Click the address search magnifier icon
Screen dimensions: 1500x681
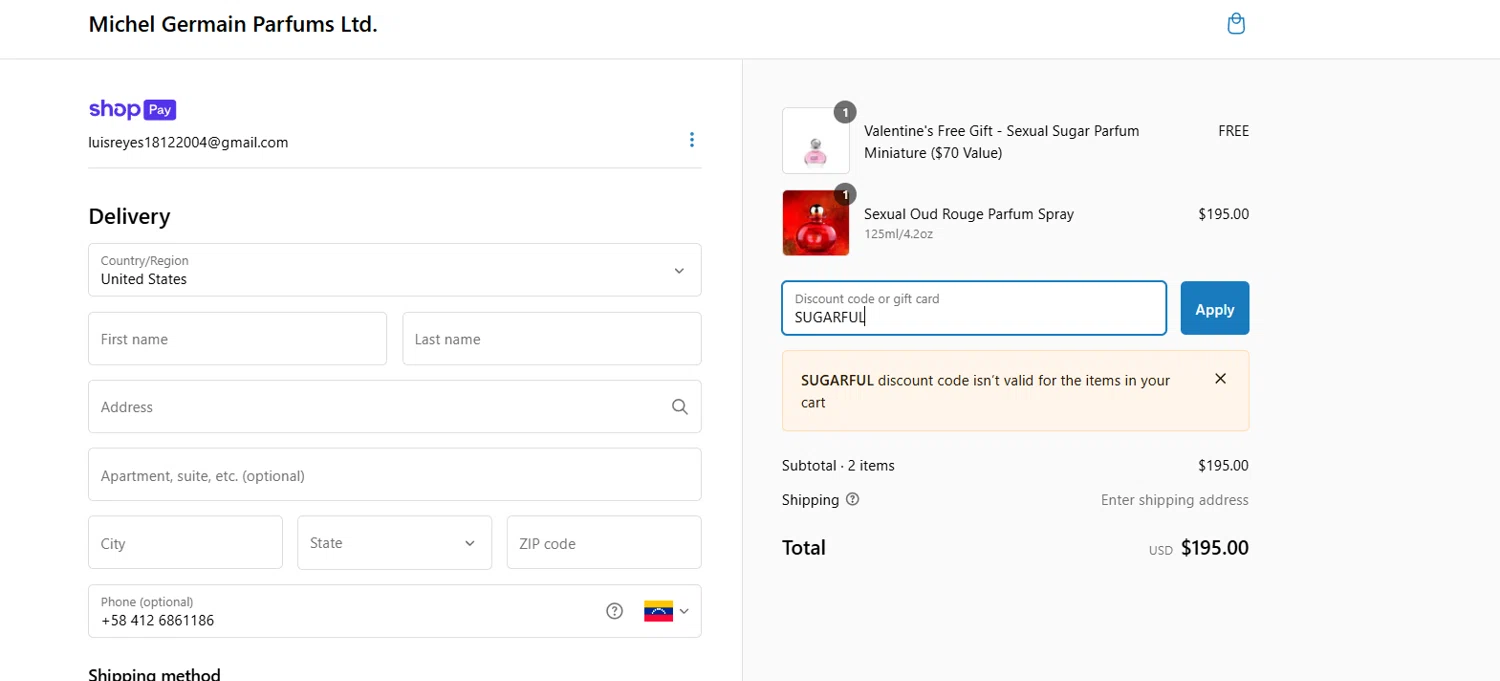pyautogui.click(x=680, y=407)
